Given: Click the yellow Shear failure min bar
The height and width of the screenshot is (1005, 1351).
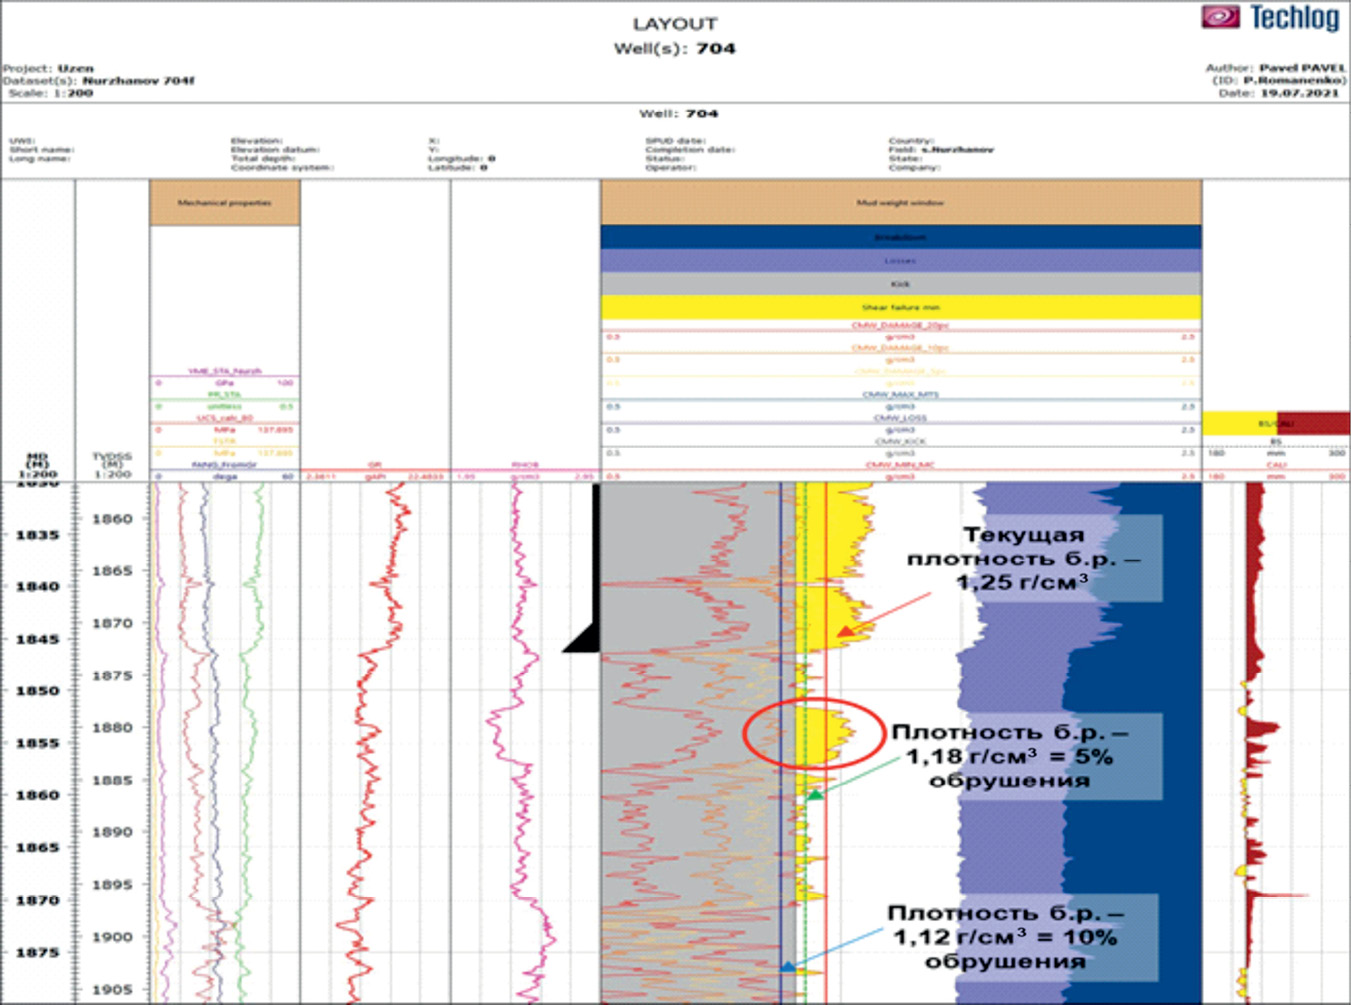Looking at the screenshot, I should tap(900, 308).
